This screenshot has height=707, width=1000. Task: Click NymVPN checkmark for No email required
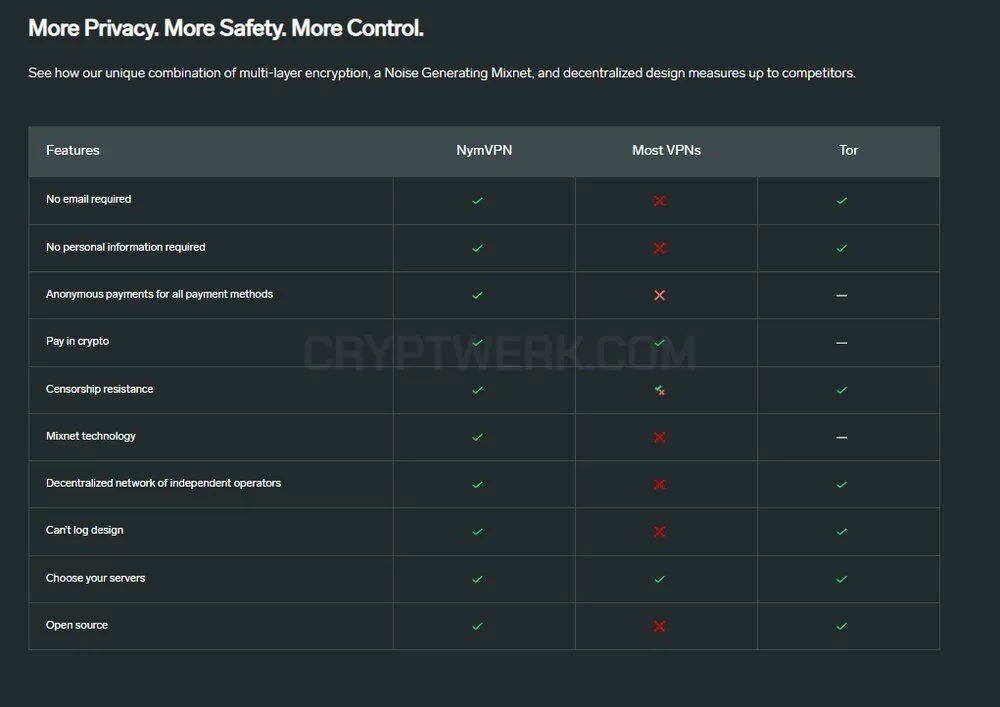point(477,201)
